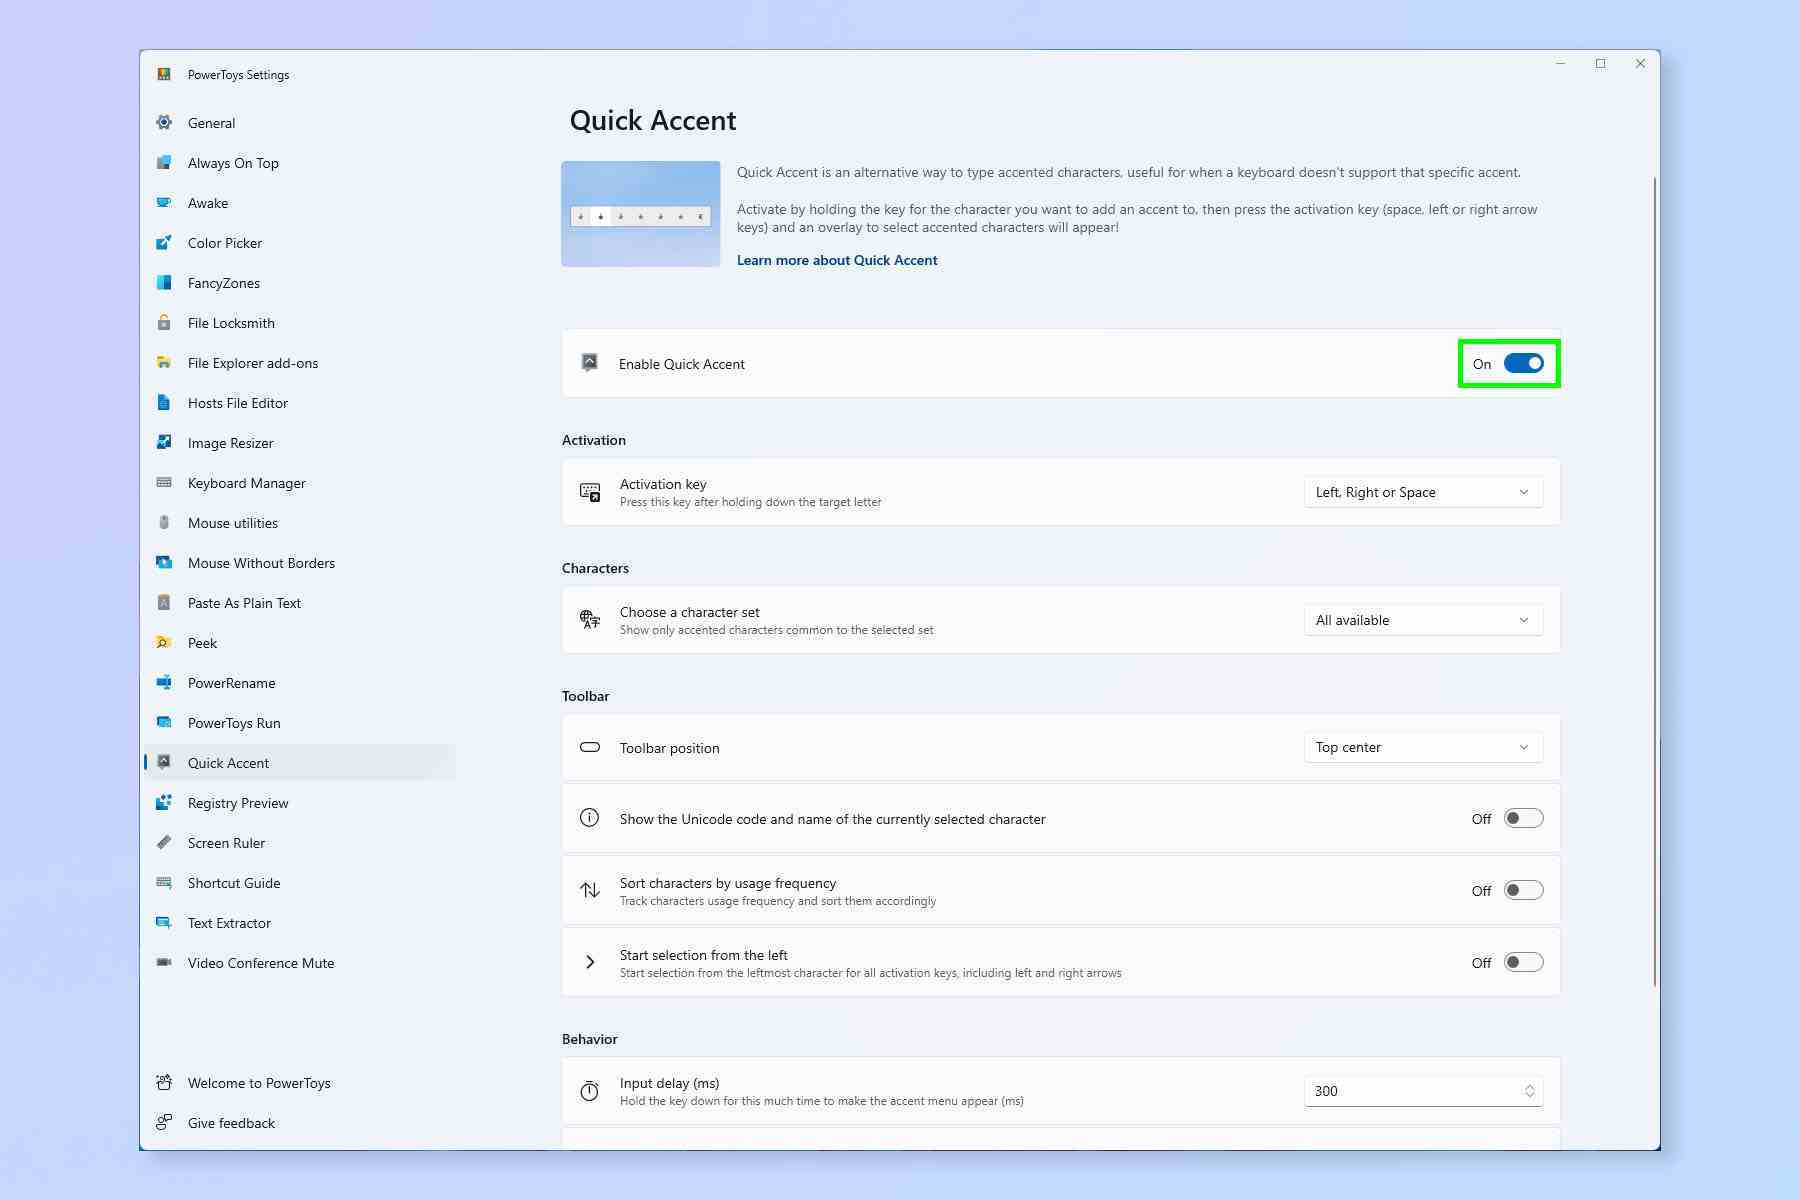Go to the Screen Ruler page

(x=300, y=843)
